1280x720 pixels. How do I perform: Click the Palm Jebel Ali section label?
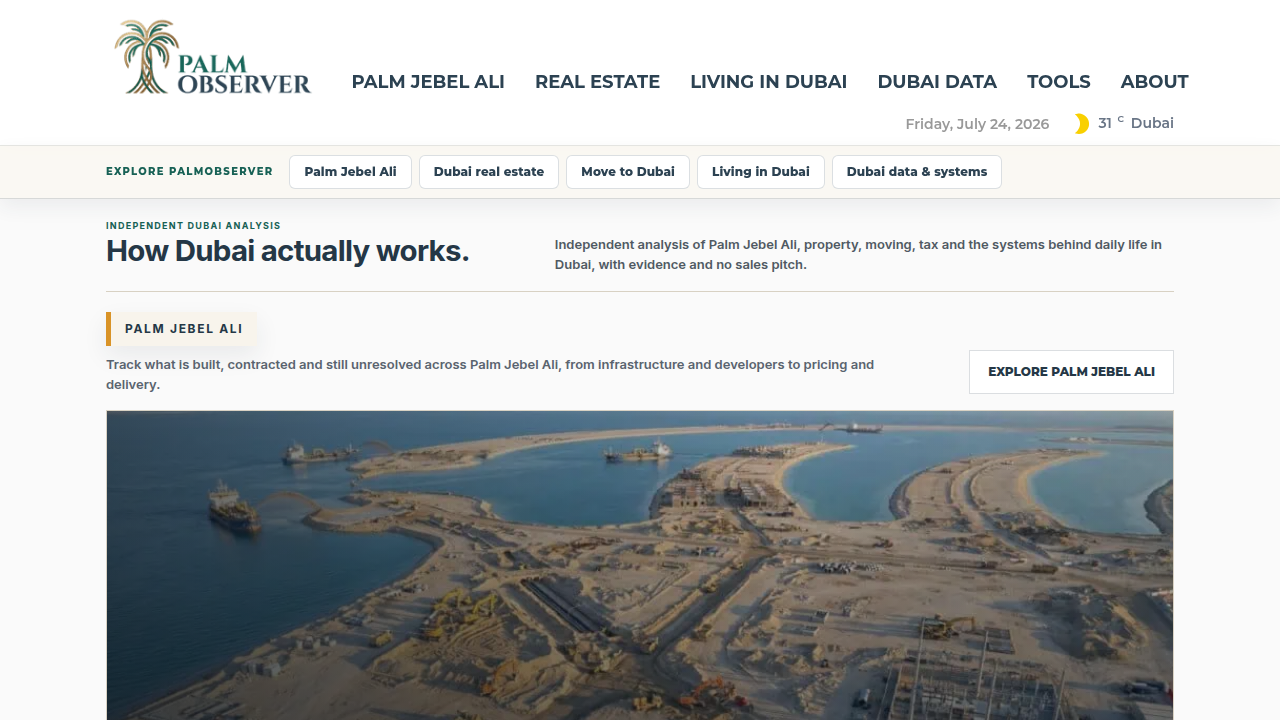coord(182,329)
